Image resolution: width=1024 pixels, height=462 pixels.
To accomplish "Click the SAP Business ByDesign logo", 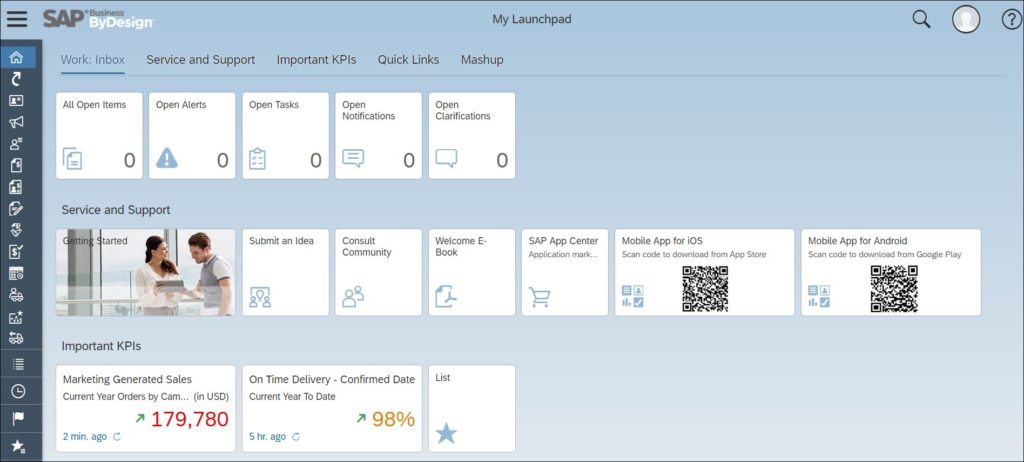I will tap(99, 19).
